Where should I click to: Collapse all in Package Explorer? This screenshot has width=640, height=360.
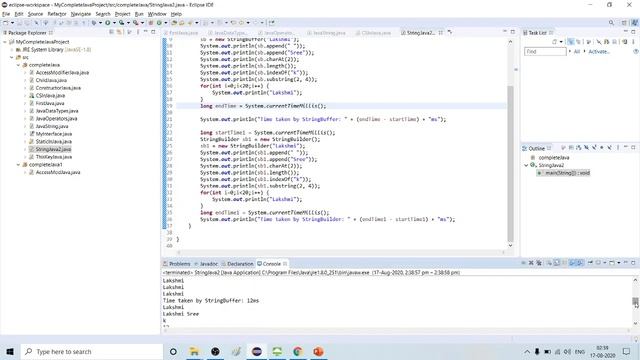111,32
